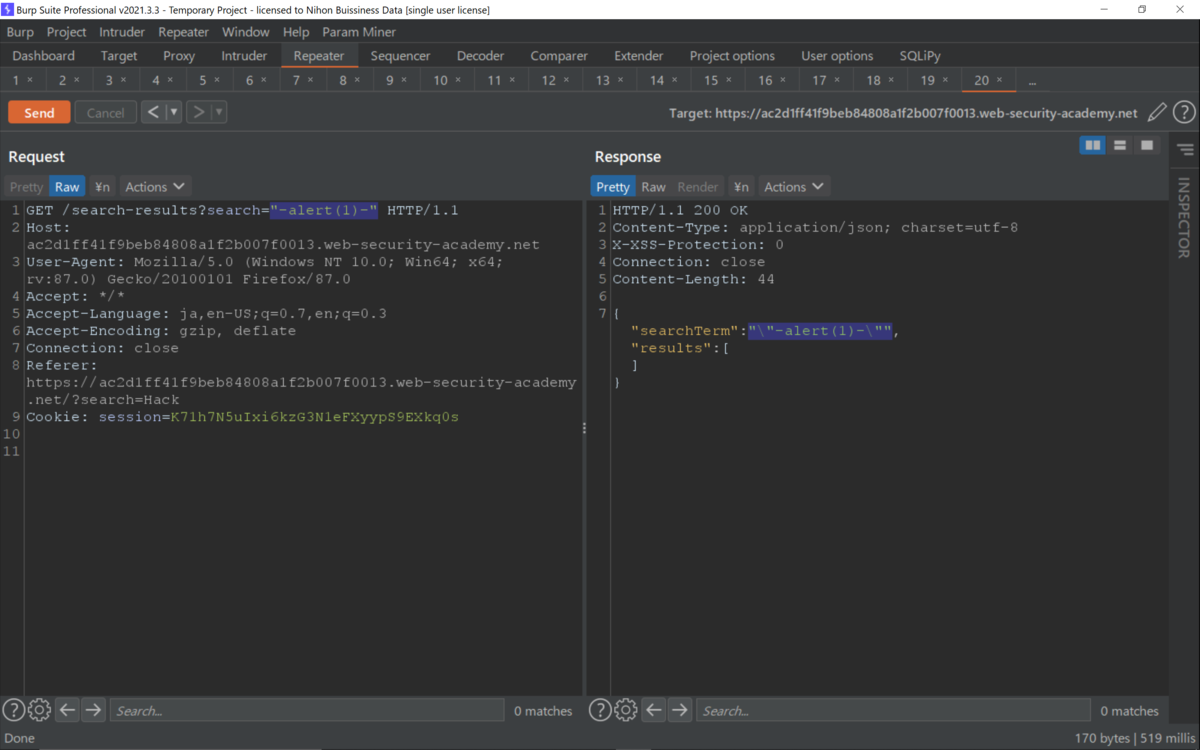This screenshot has width=1200, height=750.
Task: Click the edit target pencil icon
Action: coord(1157,113)
